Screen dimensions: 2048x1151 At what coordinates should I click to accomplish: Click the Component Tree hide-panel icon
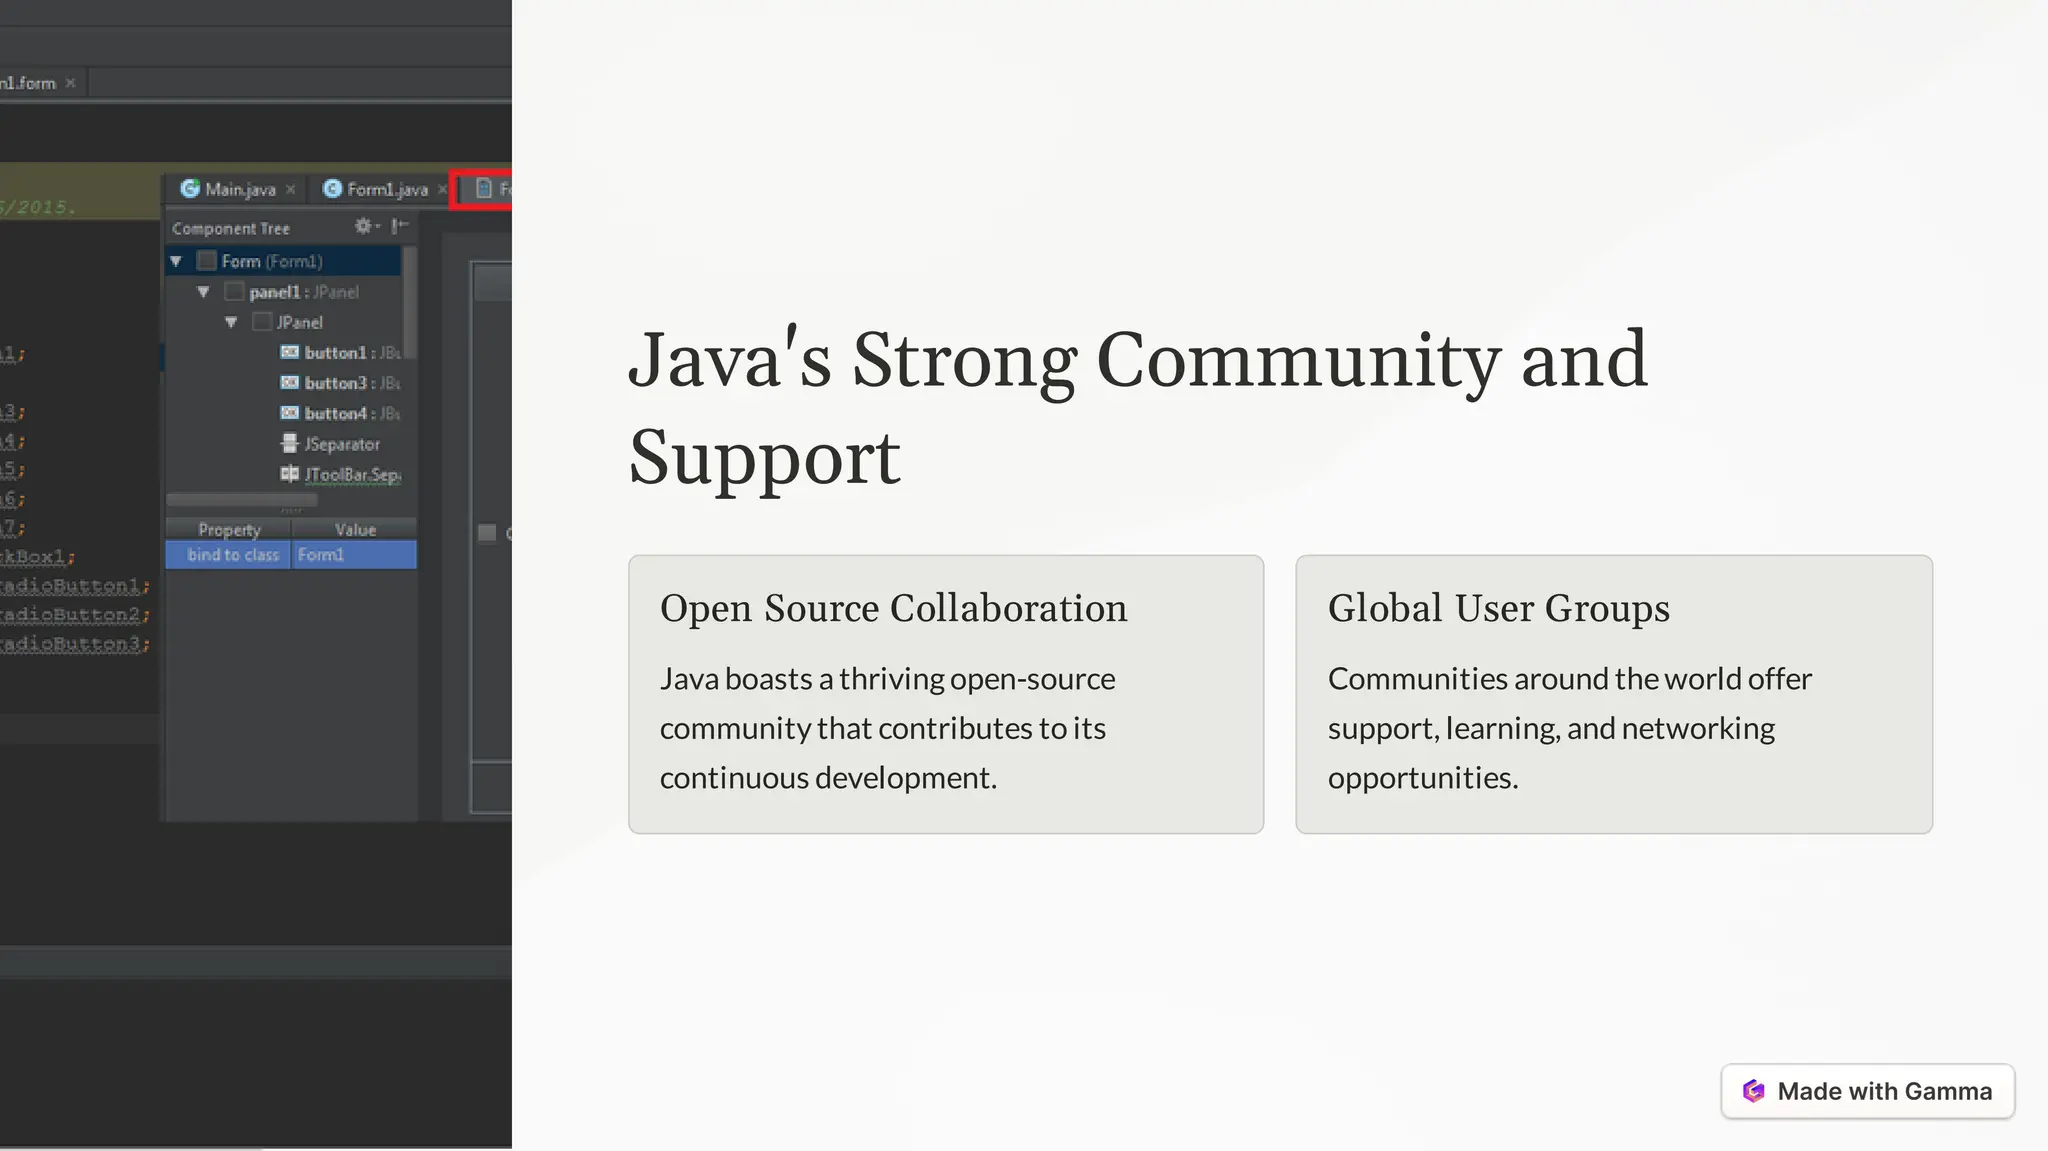[400, 227]
